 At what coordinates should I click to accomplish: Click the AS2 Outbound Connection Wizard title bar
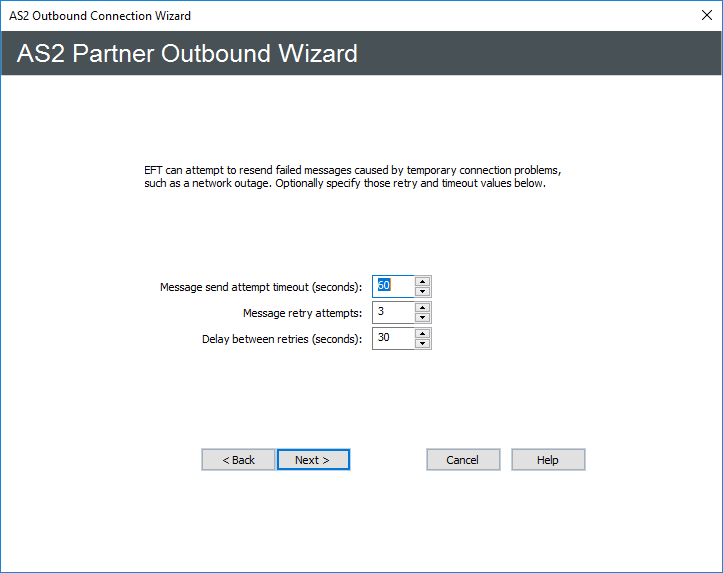[x=300, y=16]
